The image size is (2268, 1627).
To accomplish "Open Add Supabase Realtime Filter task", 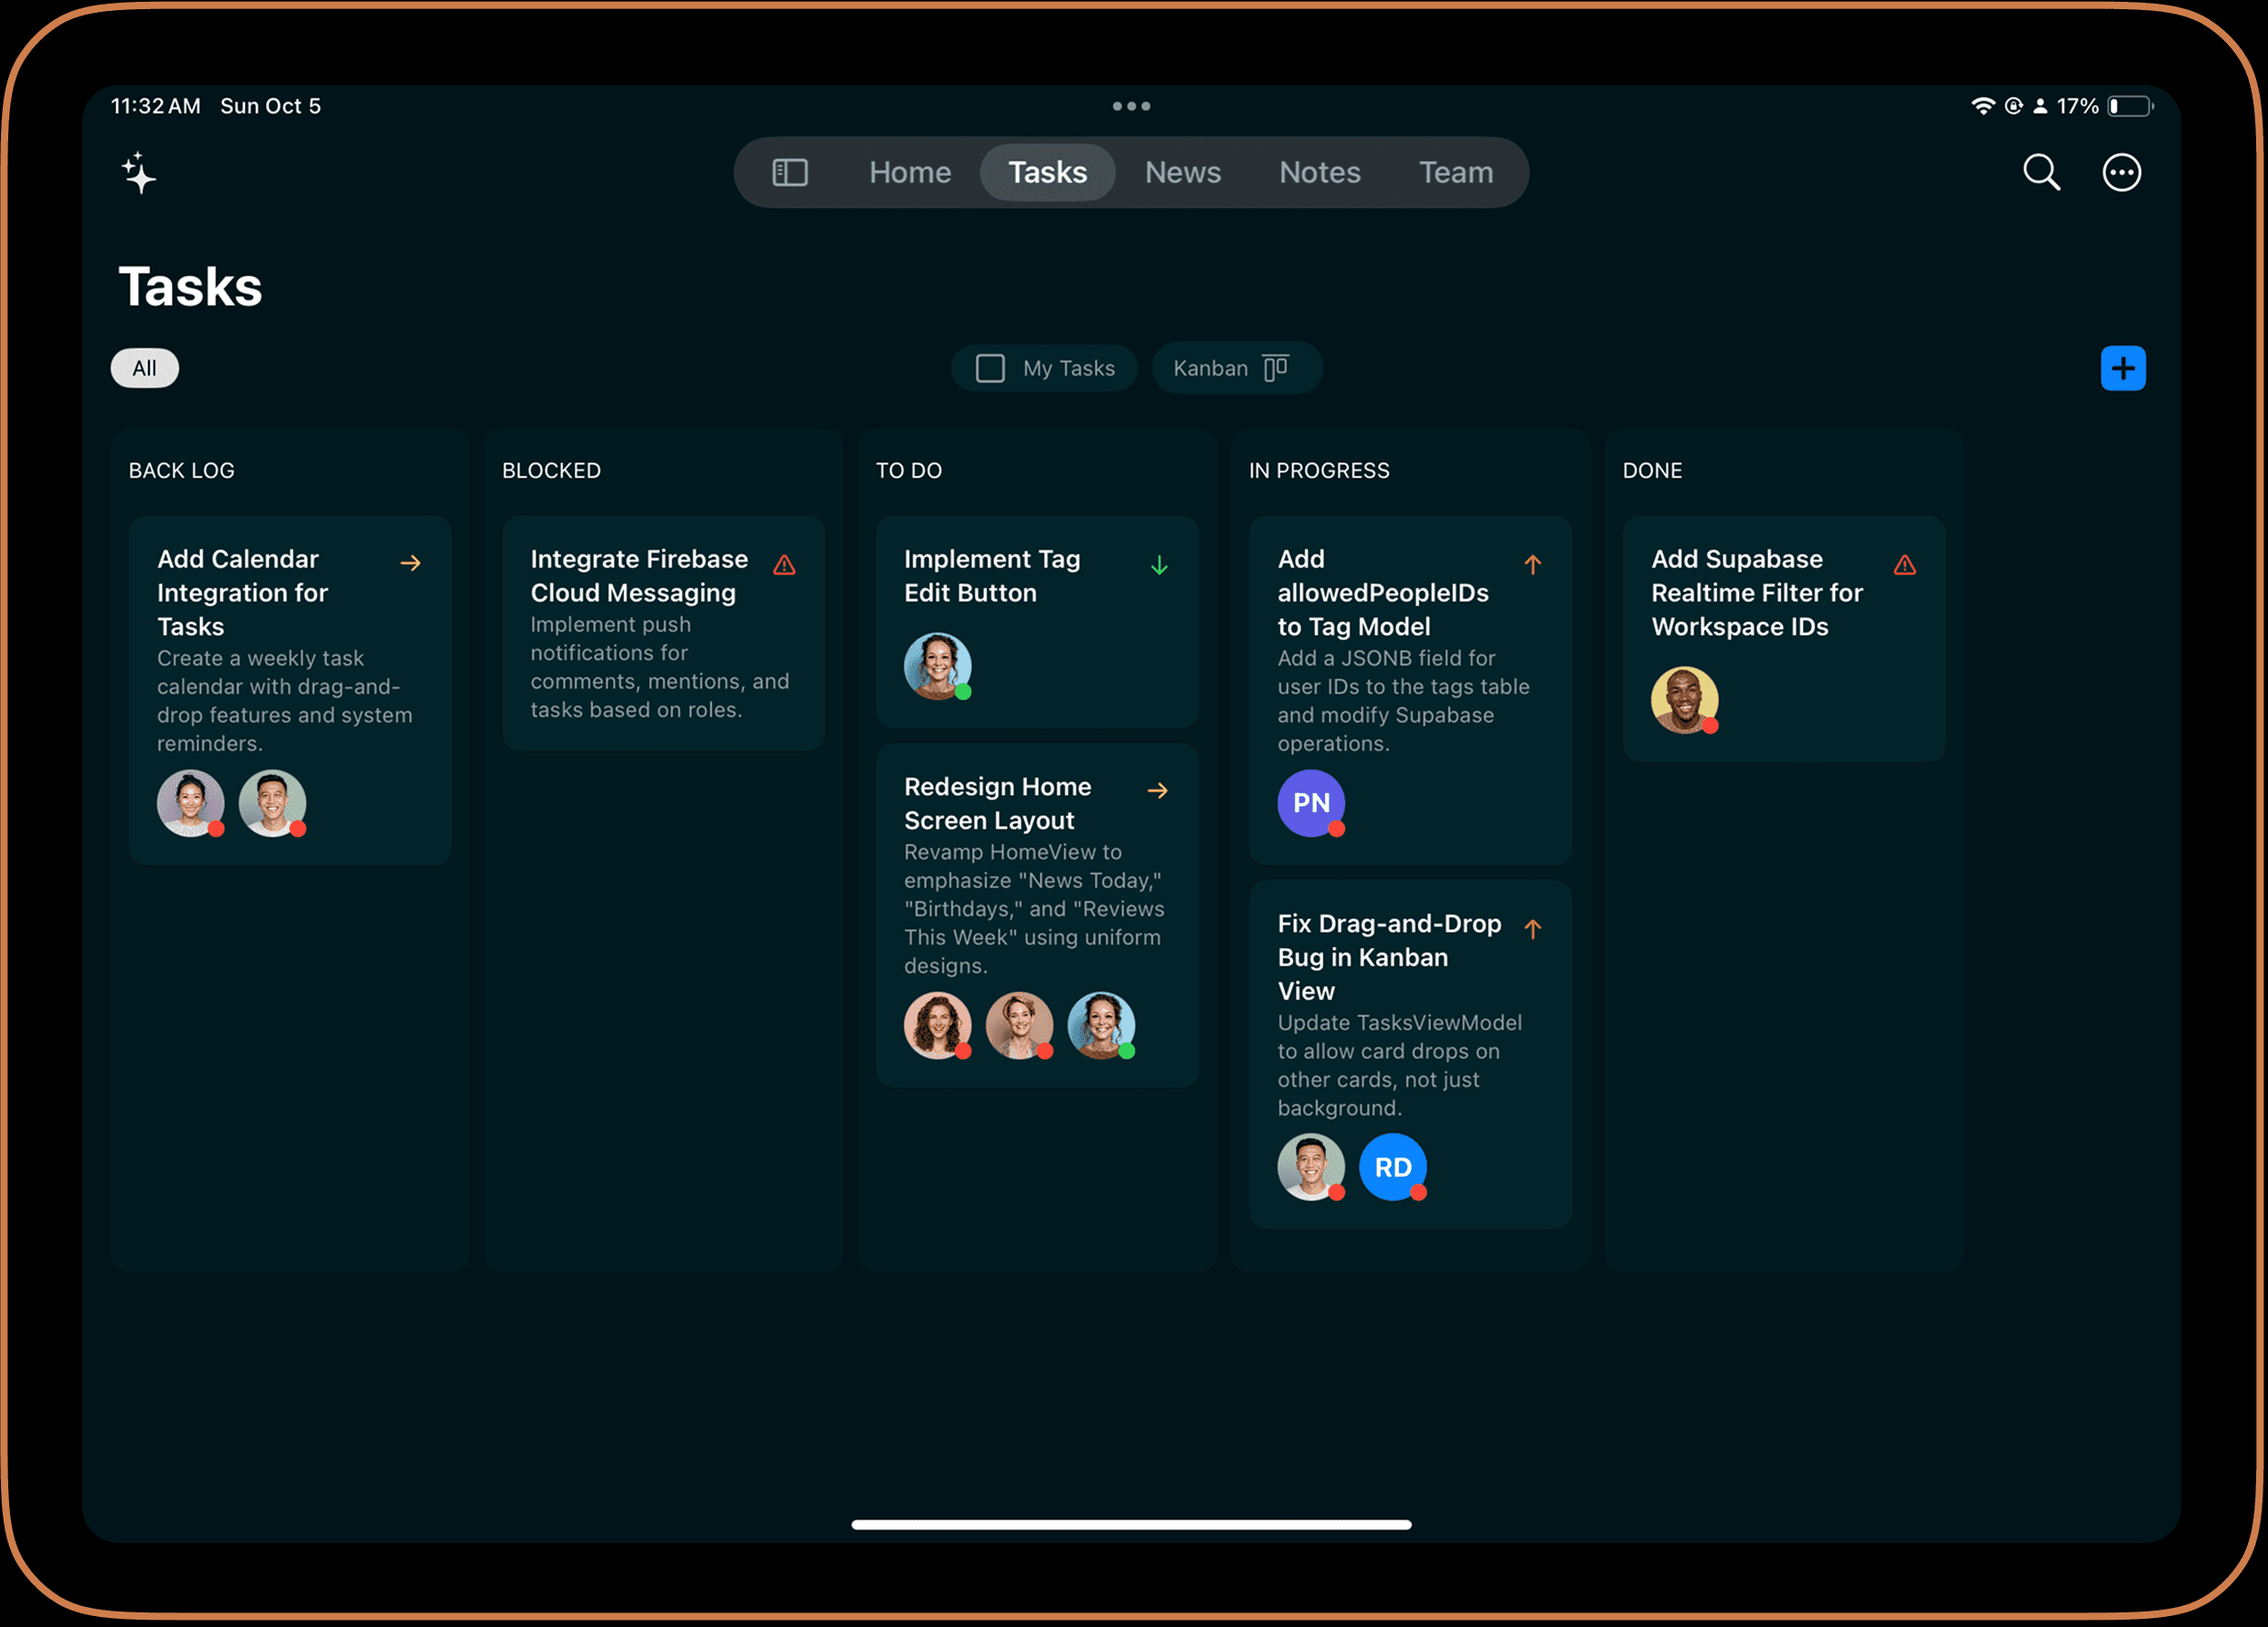I will [1756, 592].
